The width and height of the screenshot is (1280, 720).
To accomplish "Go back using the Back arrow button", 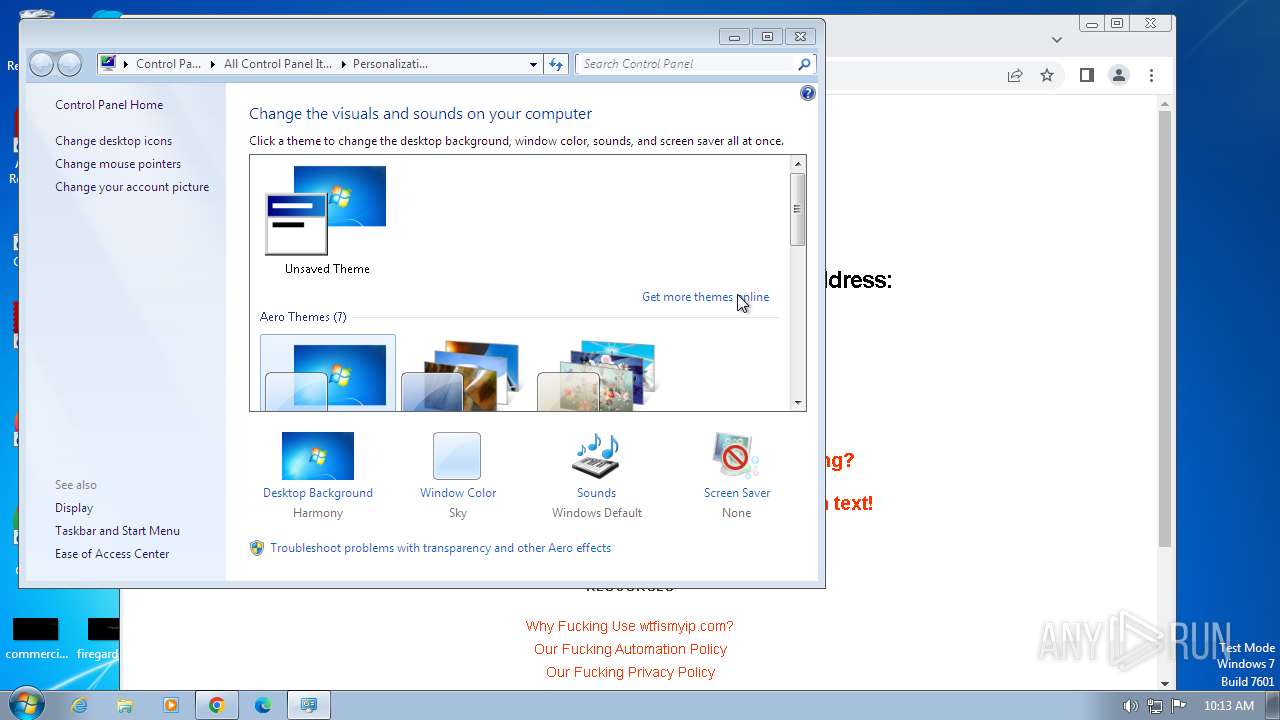I will point(41,64).
